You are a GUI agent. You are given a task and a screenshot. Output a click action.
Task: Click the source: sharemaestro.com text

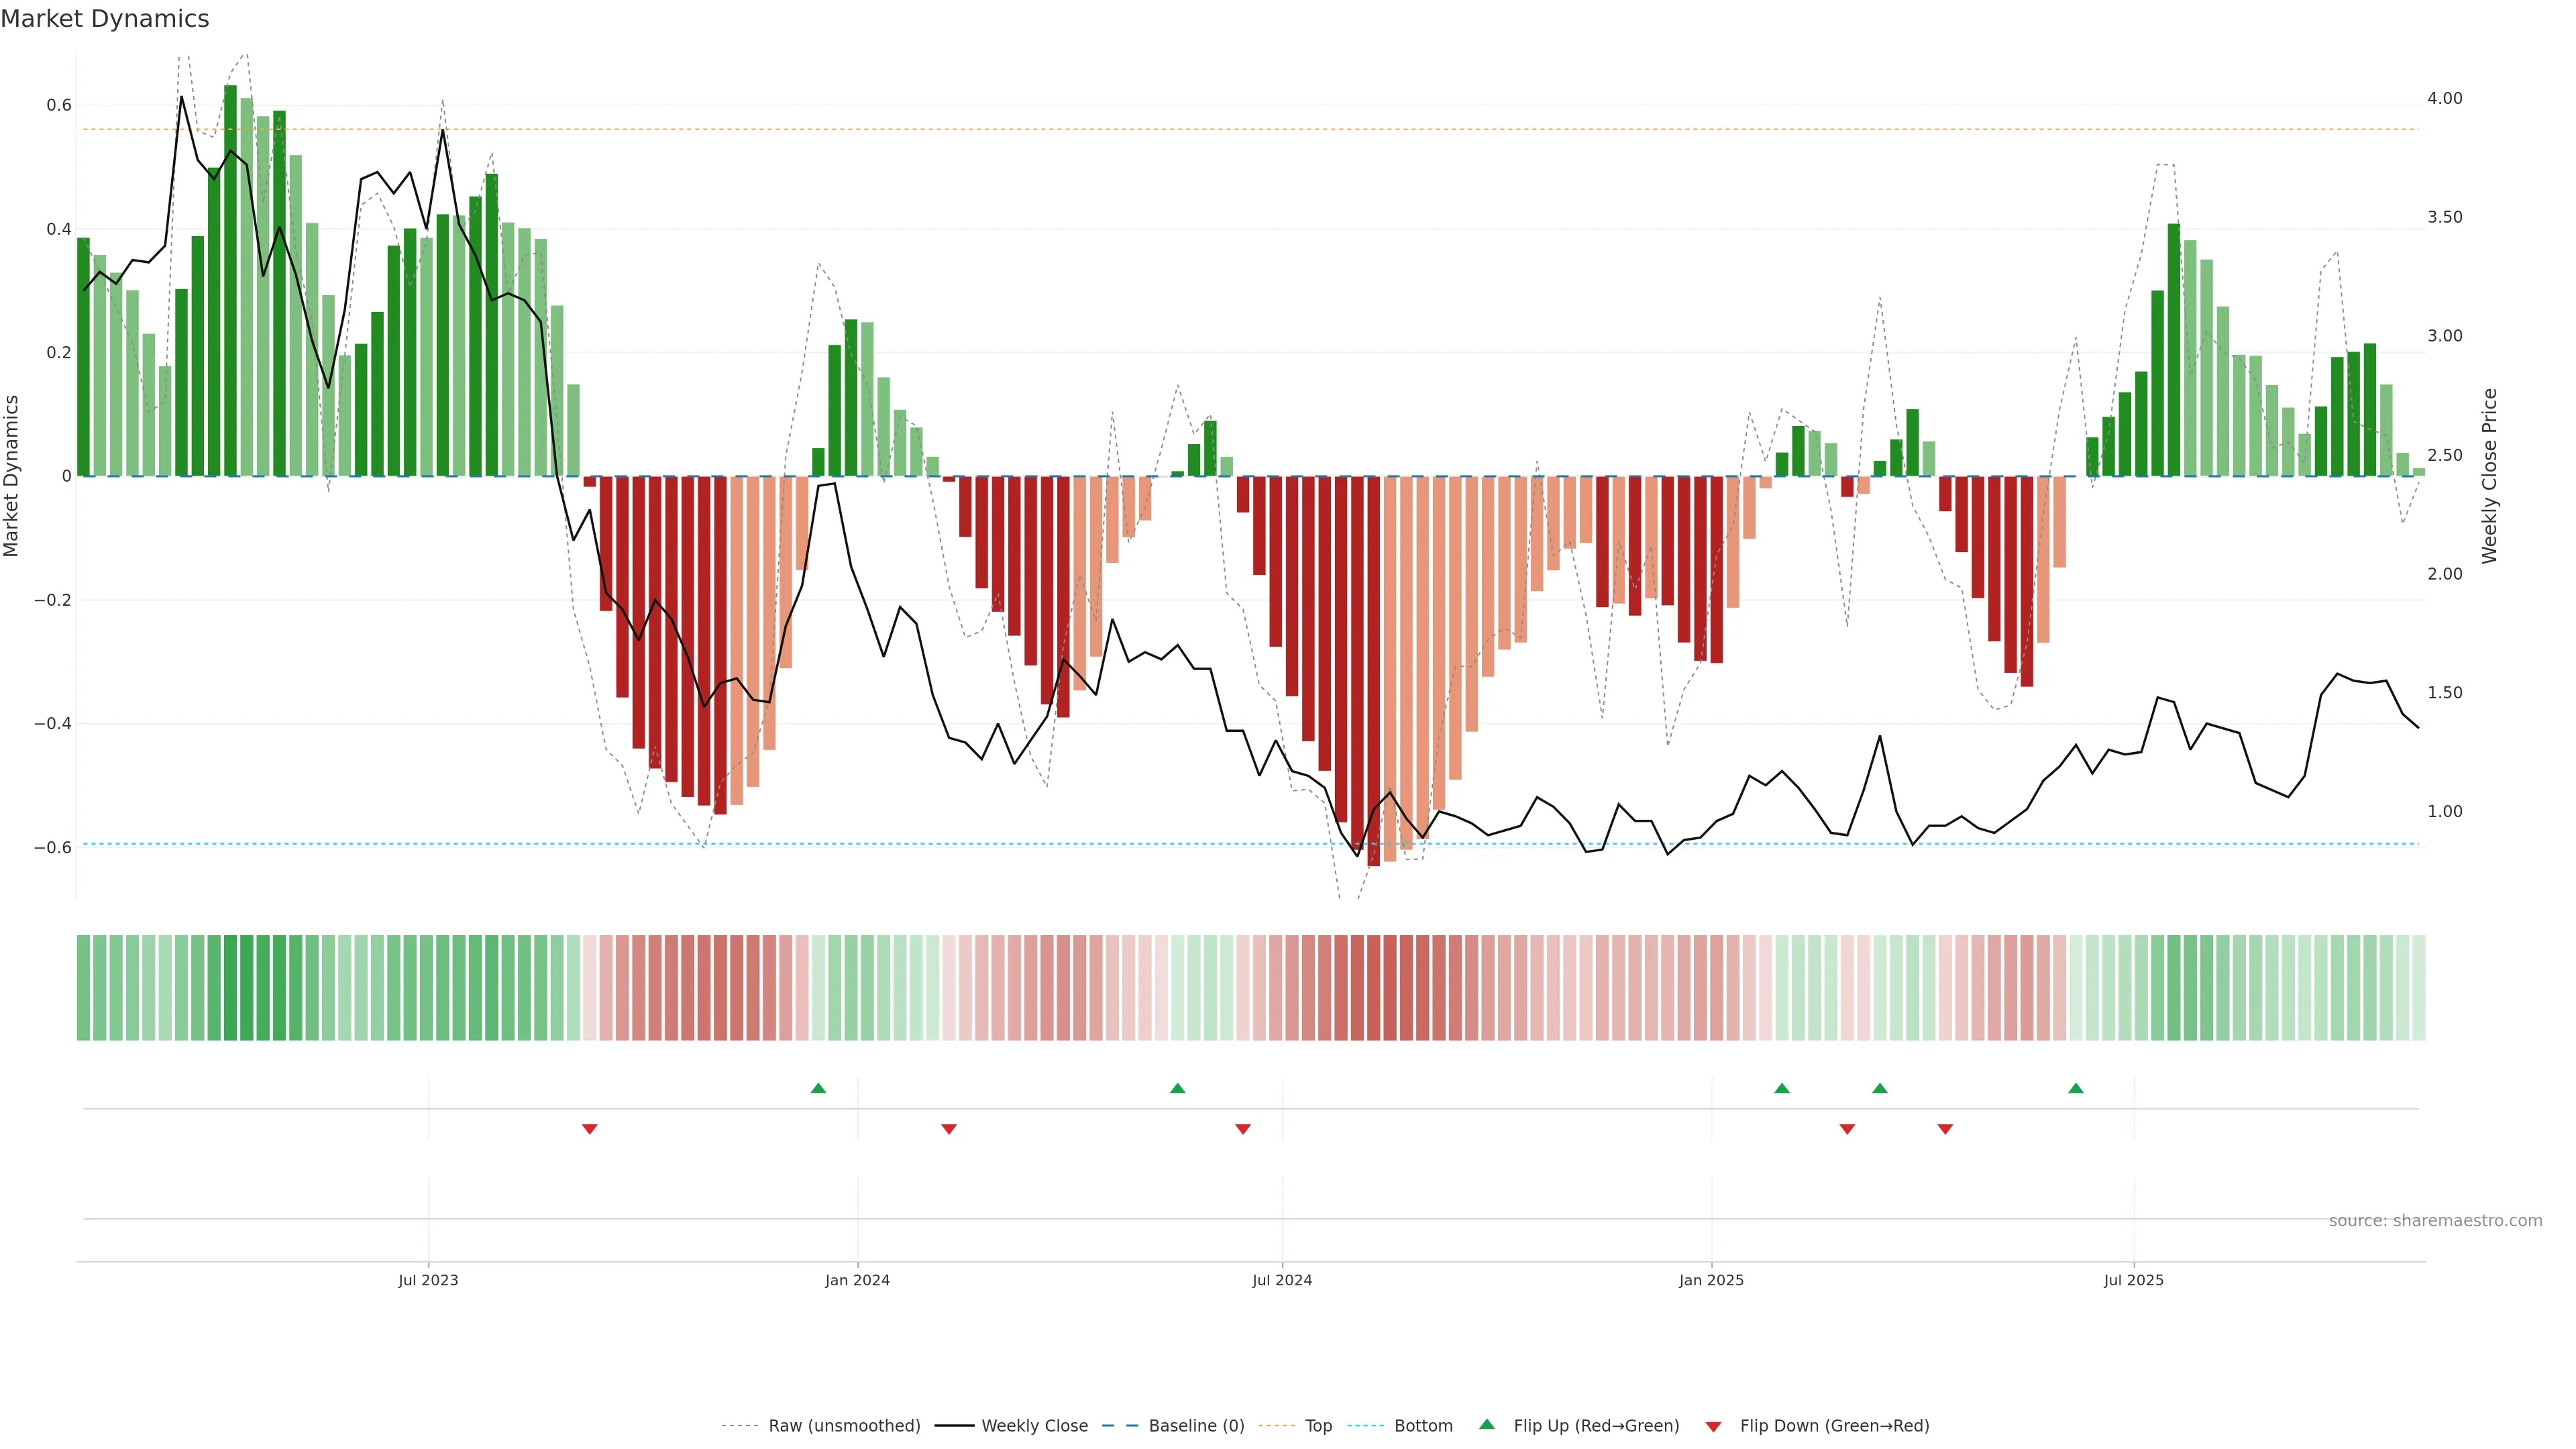point(2435,1221)
